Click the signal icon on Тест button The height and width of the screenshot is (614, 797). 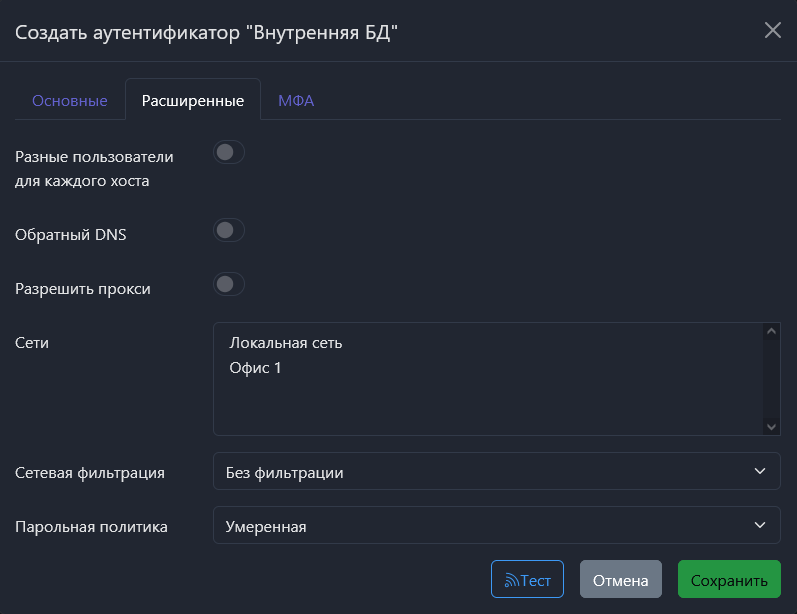511,580
